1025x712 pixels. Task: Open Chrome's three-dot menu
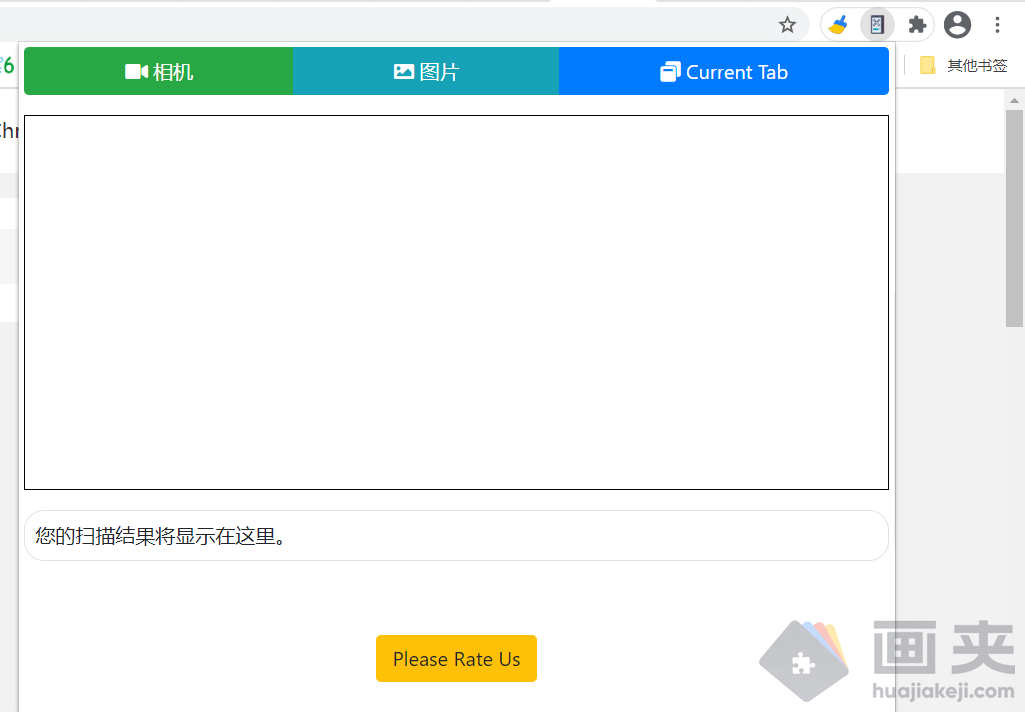(x=998, y=24)
